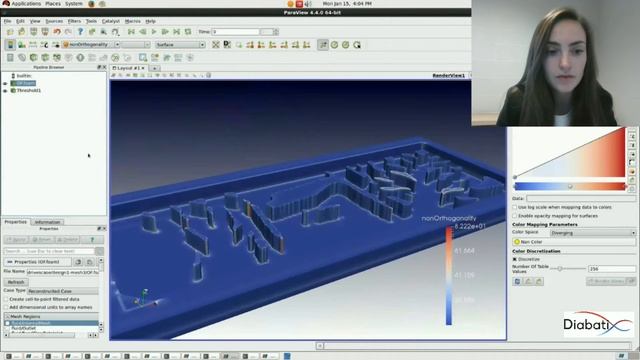Toggle the highlighted mesh region checkbox
The image size is (640, 360).
7,323
